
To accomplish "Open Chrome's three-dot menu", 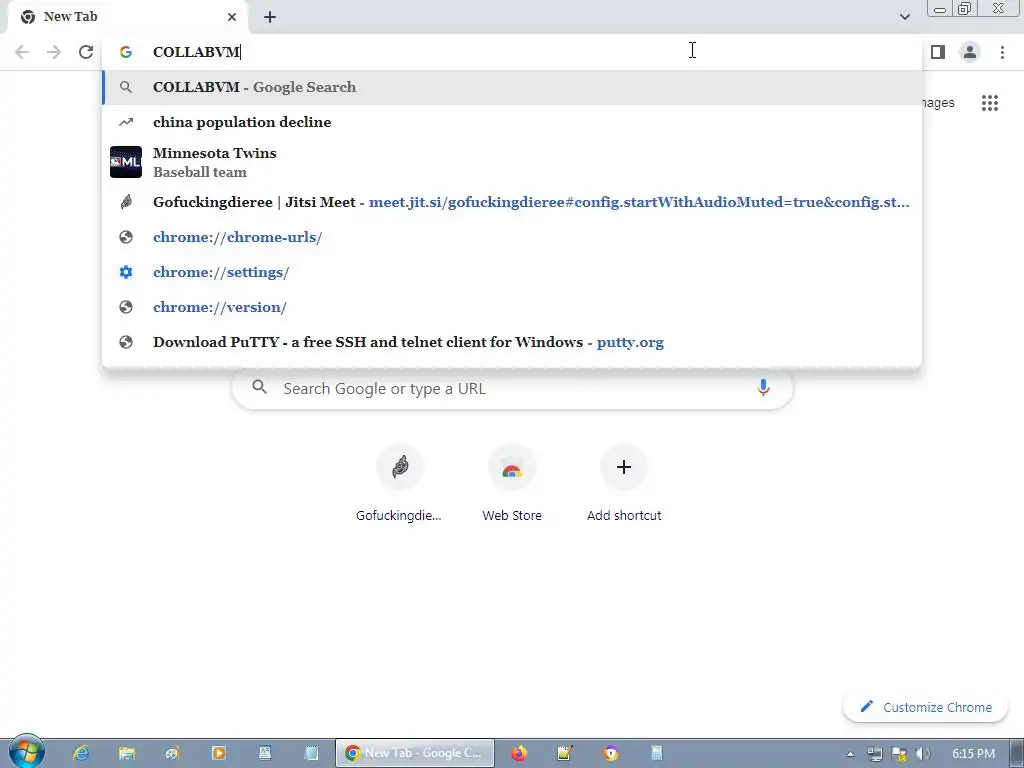I will pyautogui.click(x=1002, y=52).
